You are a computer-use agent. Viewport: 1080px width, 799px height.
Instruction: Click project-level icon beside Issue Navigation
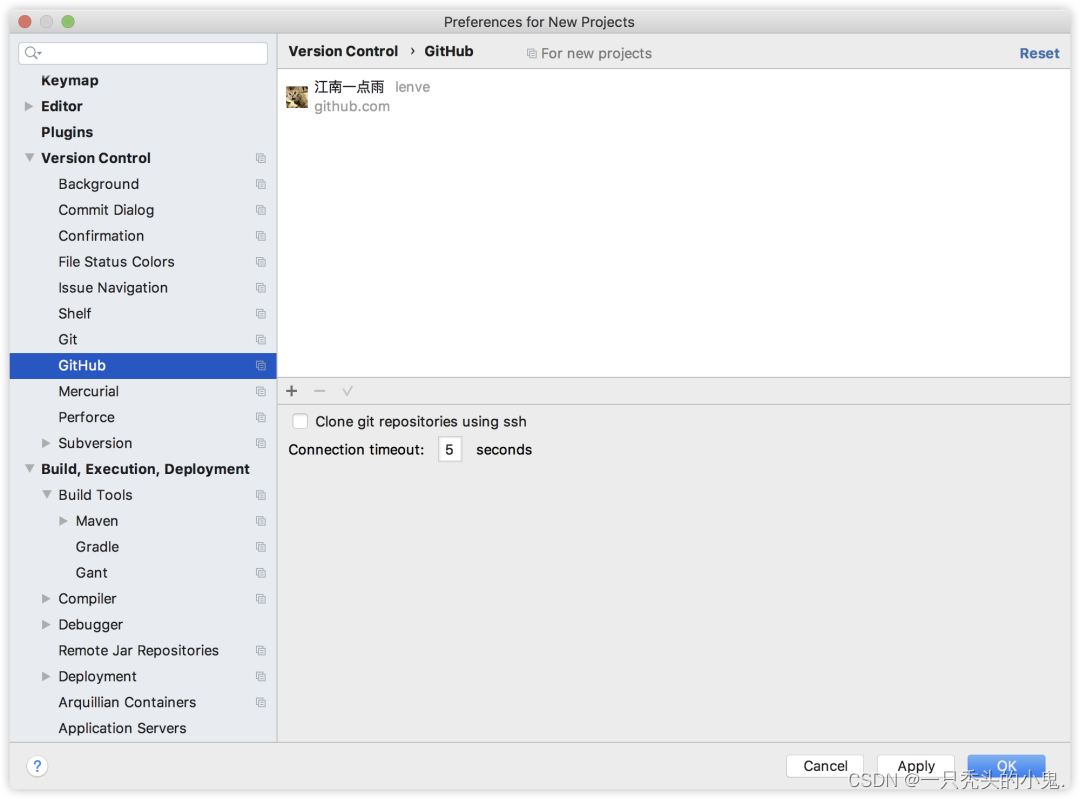[261, 288]
